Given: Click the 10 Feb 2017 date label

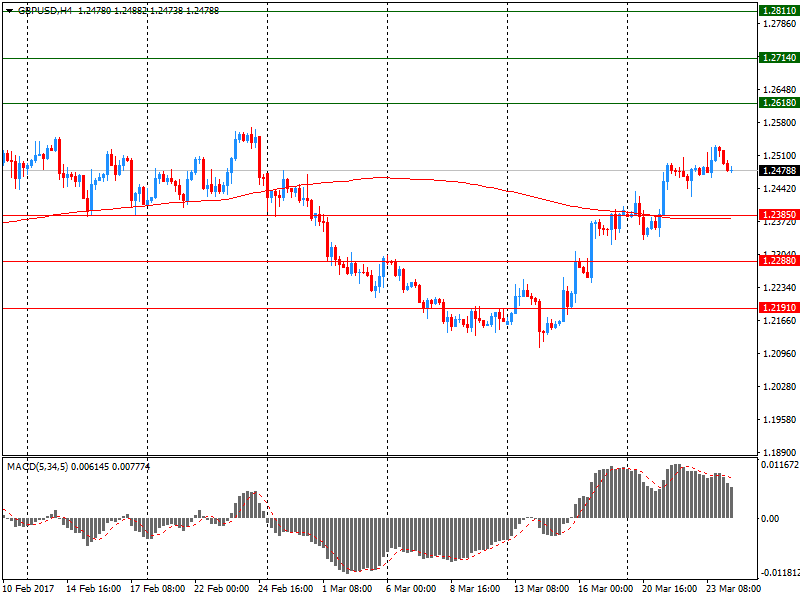Looking at the screenshot, I should [28, 589].
